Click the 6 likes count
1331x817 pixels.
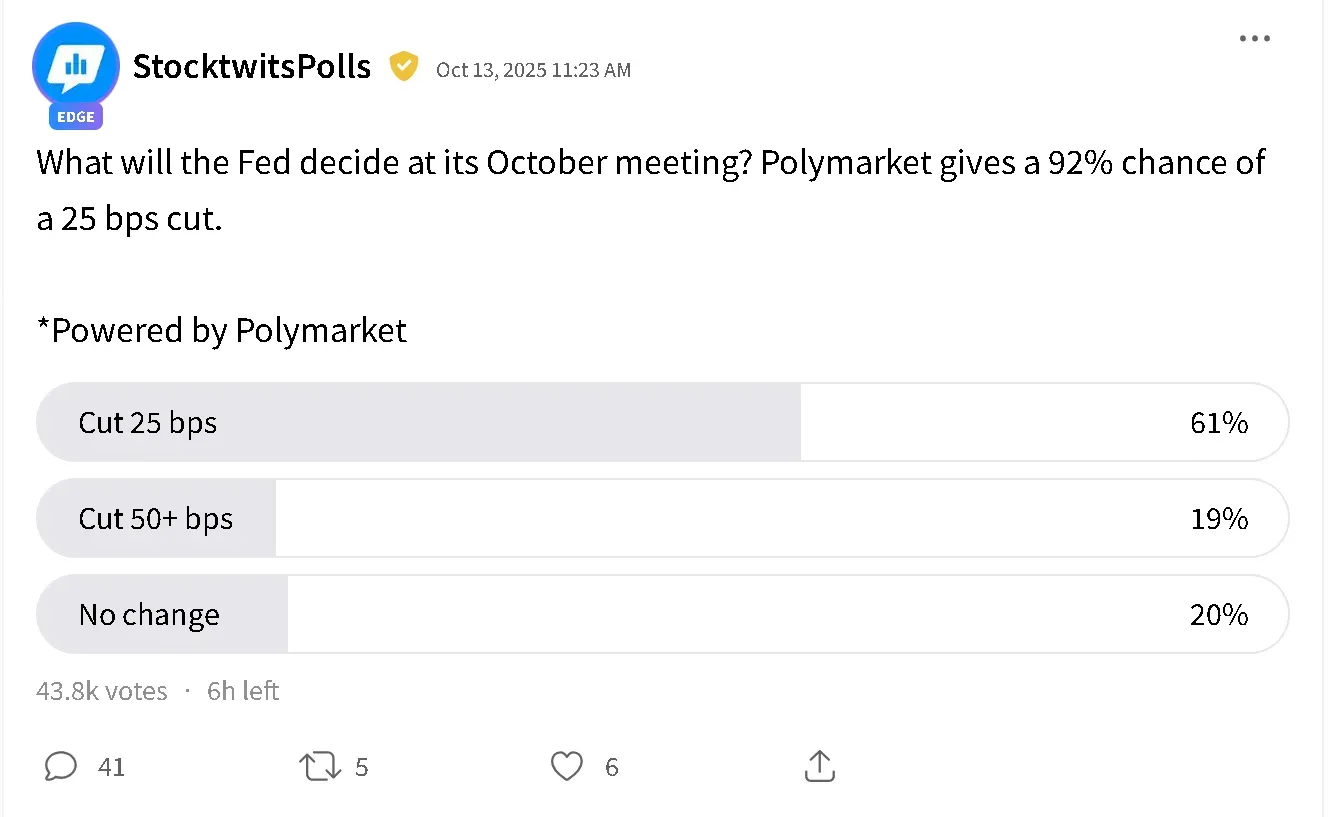pos(611,766)
